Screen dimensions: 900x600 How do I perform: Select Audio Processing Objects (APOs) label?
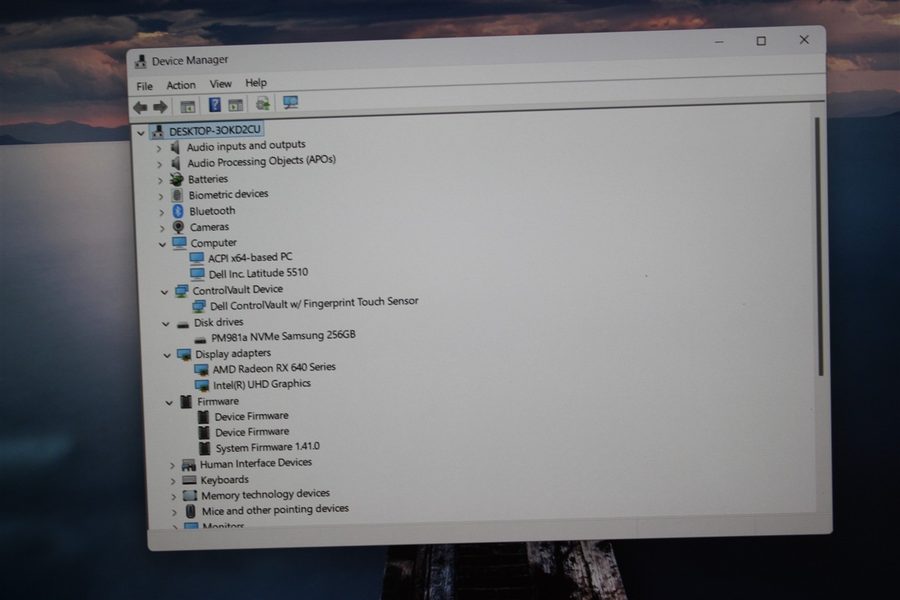pos(261,161)
